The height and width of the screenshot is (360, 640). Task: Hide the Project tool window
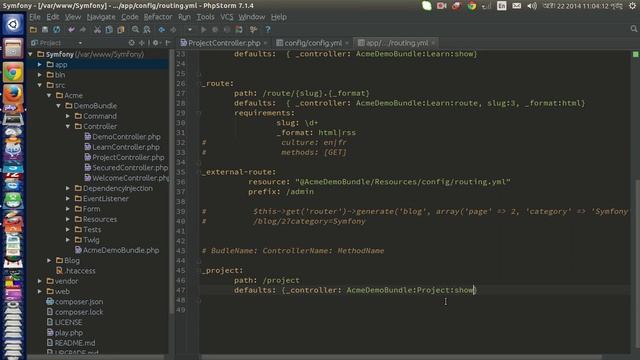[168, 42]
